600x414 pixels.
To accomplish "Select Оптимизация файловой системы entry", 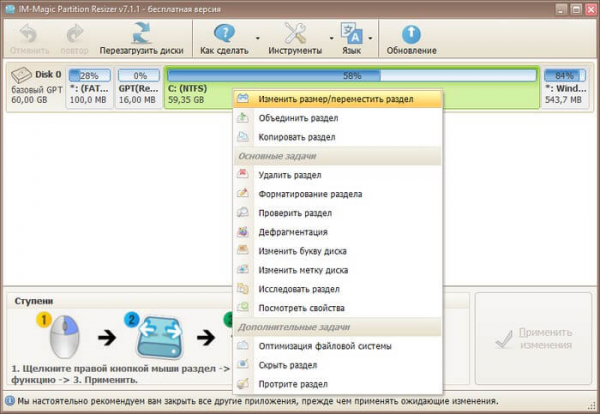I will (338, 346).
